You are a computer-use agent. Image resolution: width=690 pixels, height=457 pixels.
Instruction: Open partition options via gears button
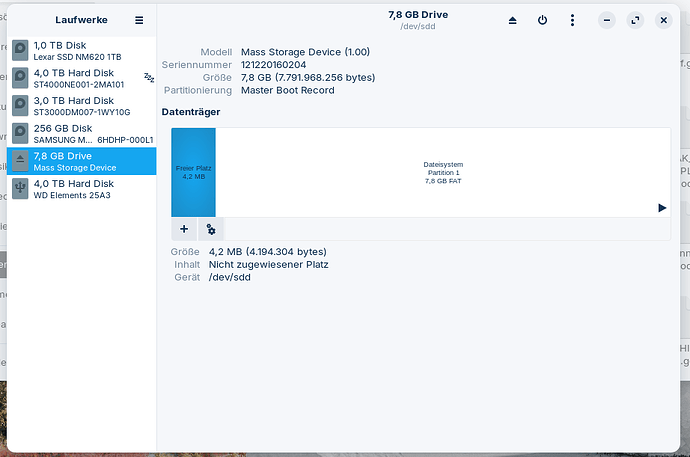[x=211, y=229]
